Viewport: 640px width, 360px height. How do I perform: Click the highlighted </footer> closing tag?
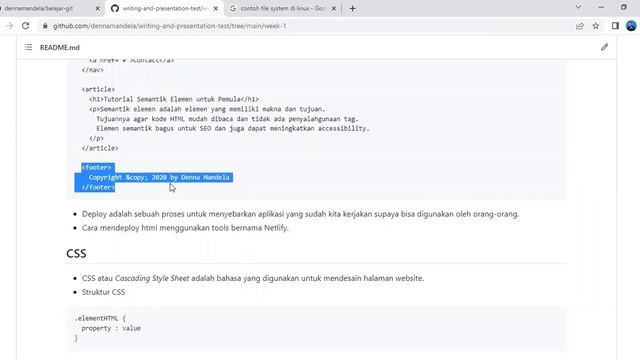pyautogui.click(x=98, y=187)
